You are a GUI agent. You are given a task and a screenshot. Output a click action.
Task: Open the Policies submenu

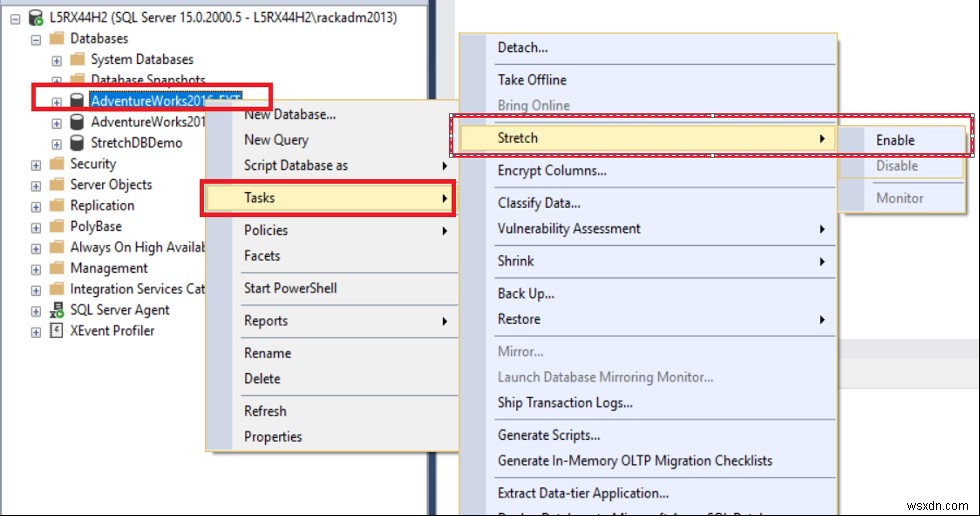pyautogui.click(x=332, y=230)
